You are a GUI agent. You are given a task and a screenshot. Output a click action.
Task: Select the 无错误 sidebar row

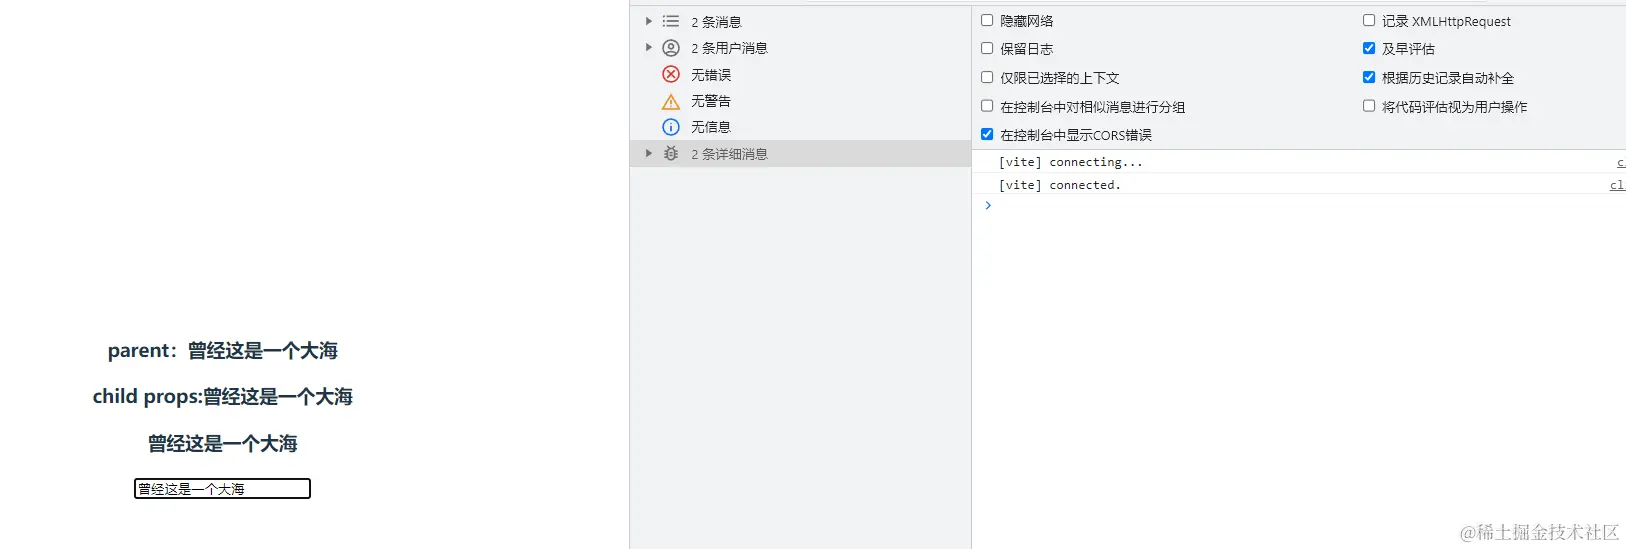800,74
